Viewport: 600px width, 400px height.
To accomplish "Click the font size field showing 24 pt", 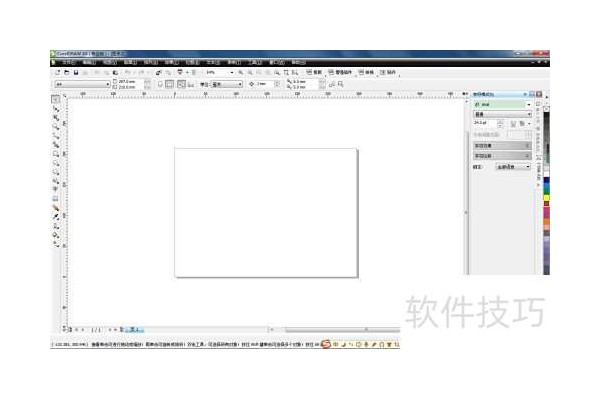I will tap(484, 123).
